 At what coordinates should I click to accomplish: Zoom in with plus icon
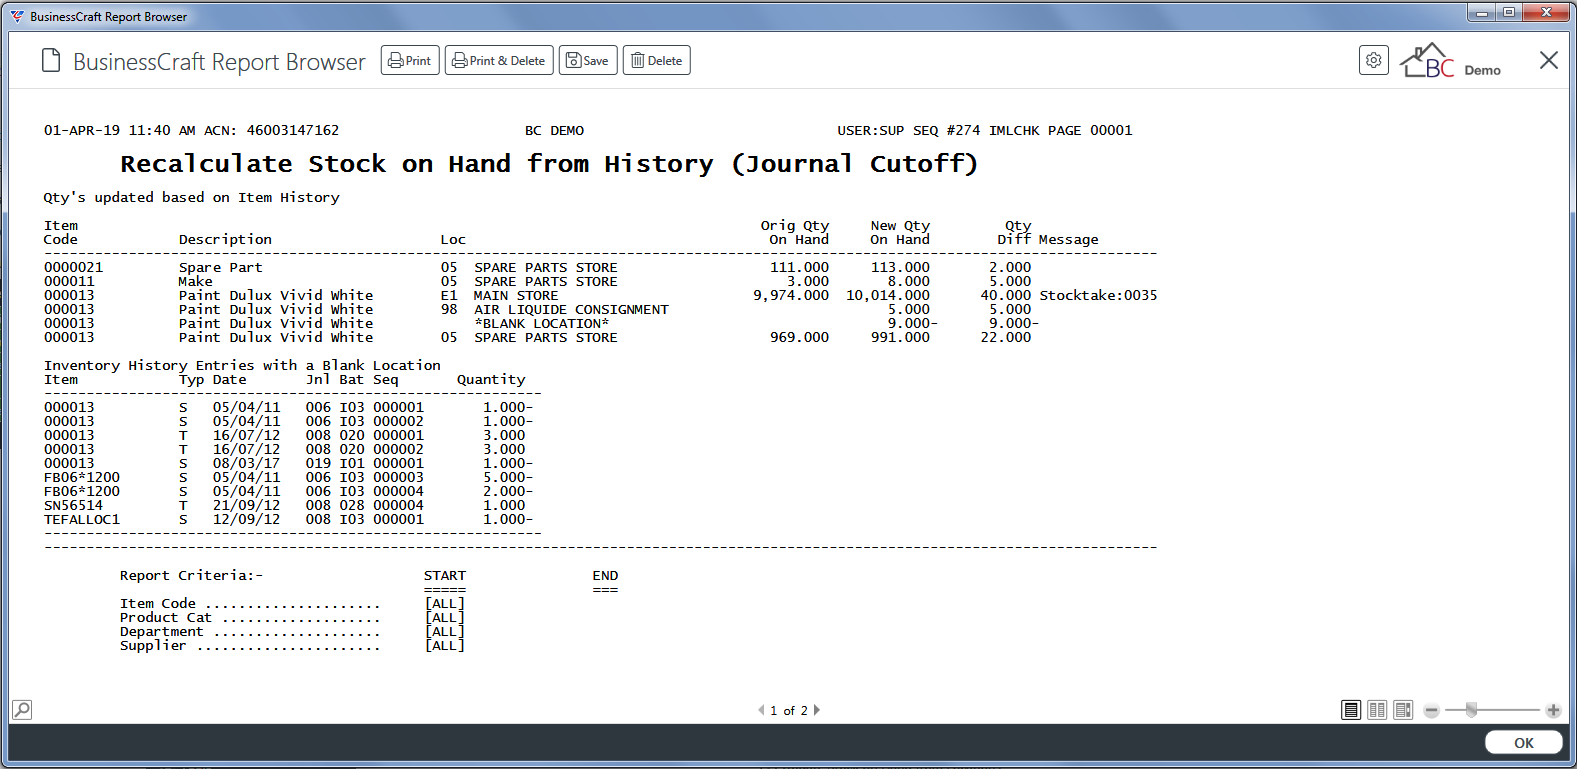(x=1553, y=710)
